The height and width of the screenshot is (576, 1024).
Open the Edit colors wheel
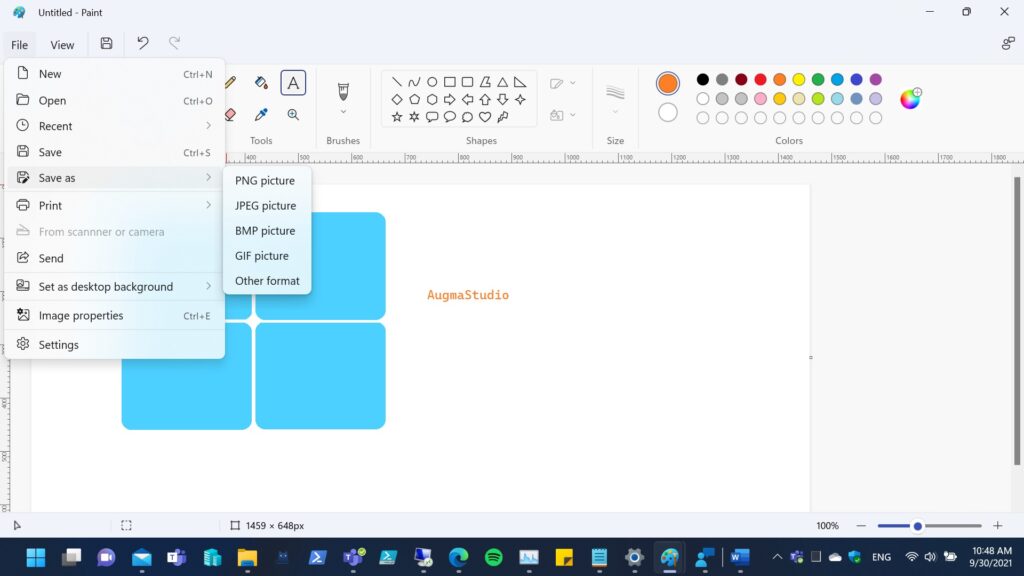pos(910,98)
